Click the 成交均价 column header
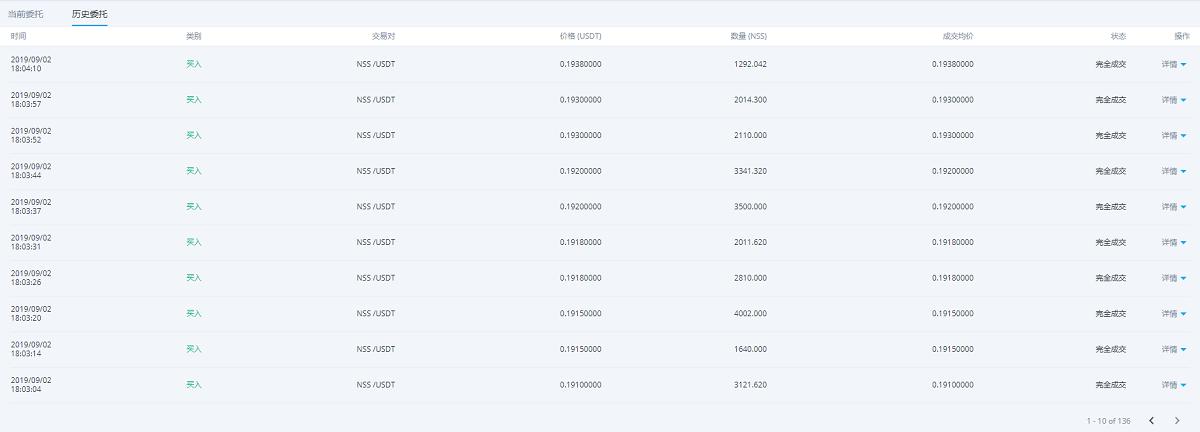 point(958,36)
